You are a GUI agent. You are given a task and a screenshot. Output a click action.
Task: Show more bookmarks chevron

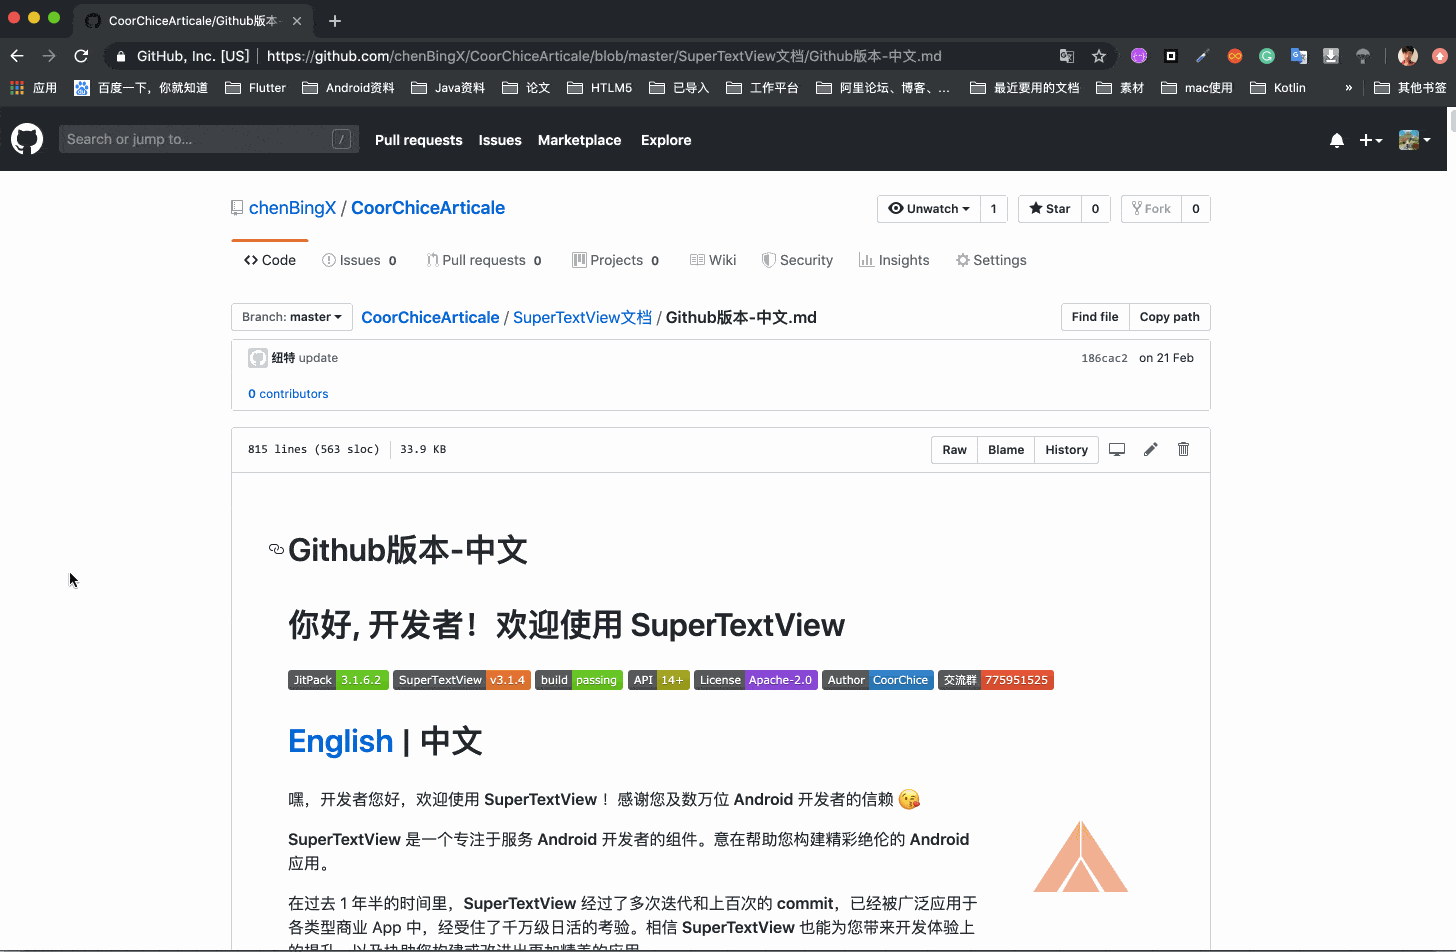point(1349,88)
